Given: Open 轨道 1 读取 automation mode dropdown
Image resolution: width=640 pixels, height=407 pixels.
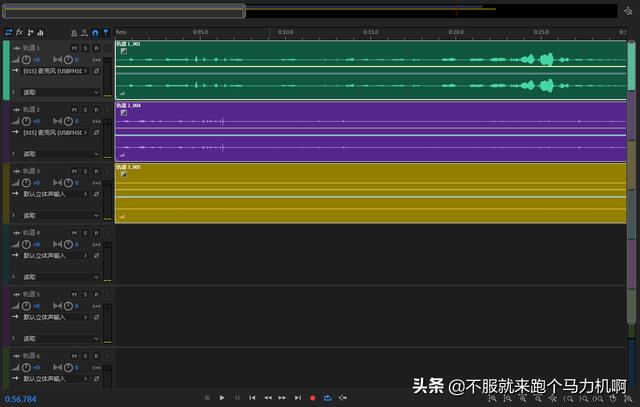Looking at the screenshot, I should [60, 92].
